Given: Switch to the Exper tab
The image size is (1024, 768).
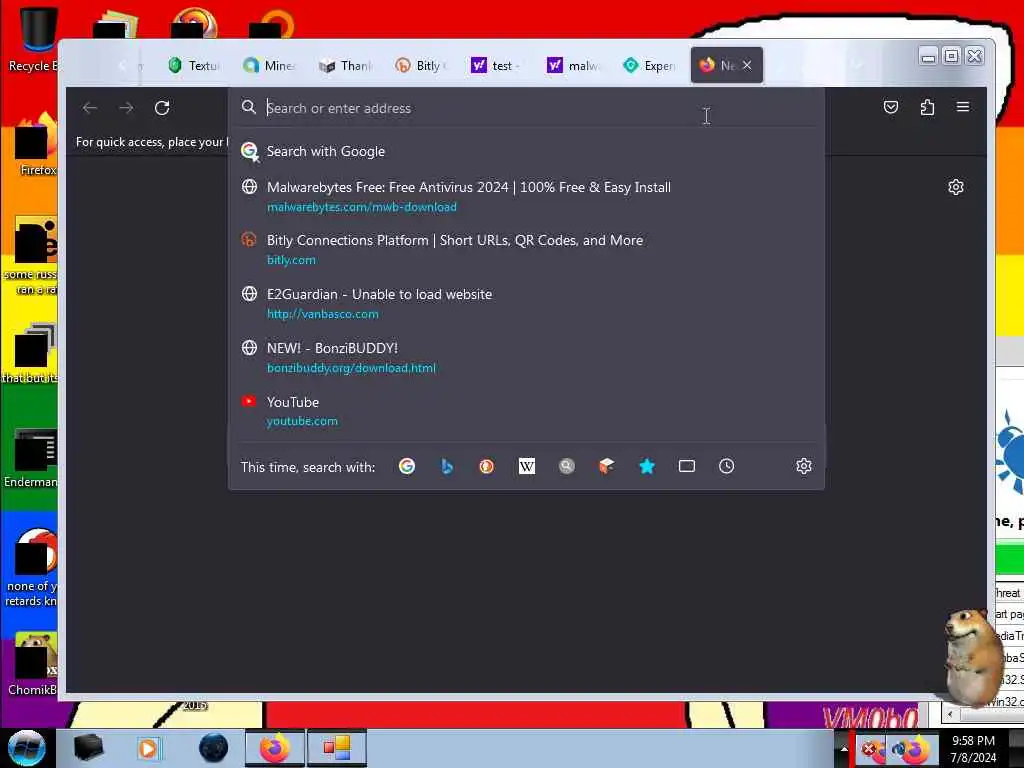Looking at the screenshot, I should pos(648,65).
